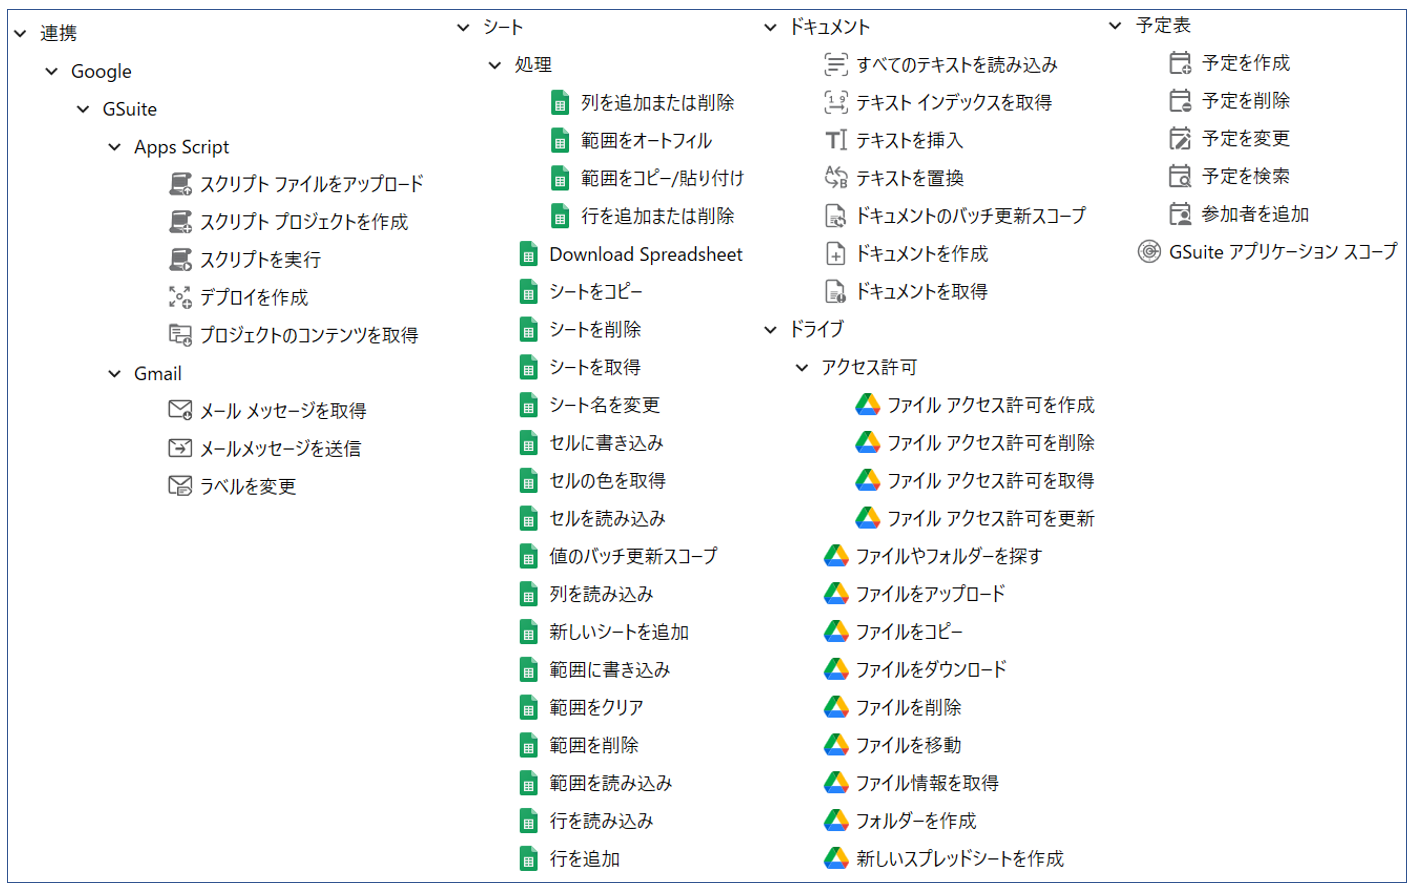The image size is (1413, 890).
Task: Click the Drive icon beside 新しいスプレッドシートを作成
Action: pos(836,858)
